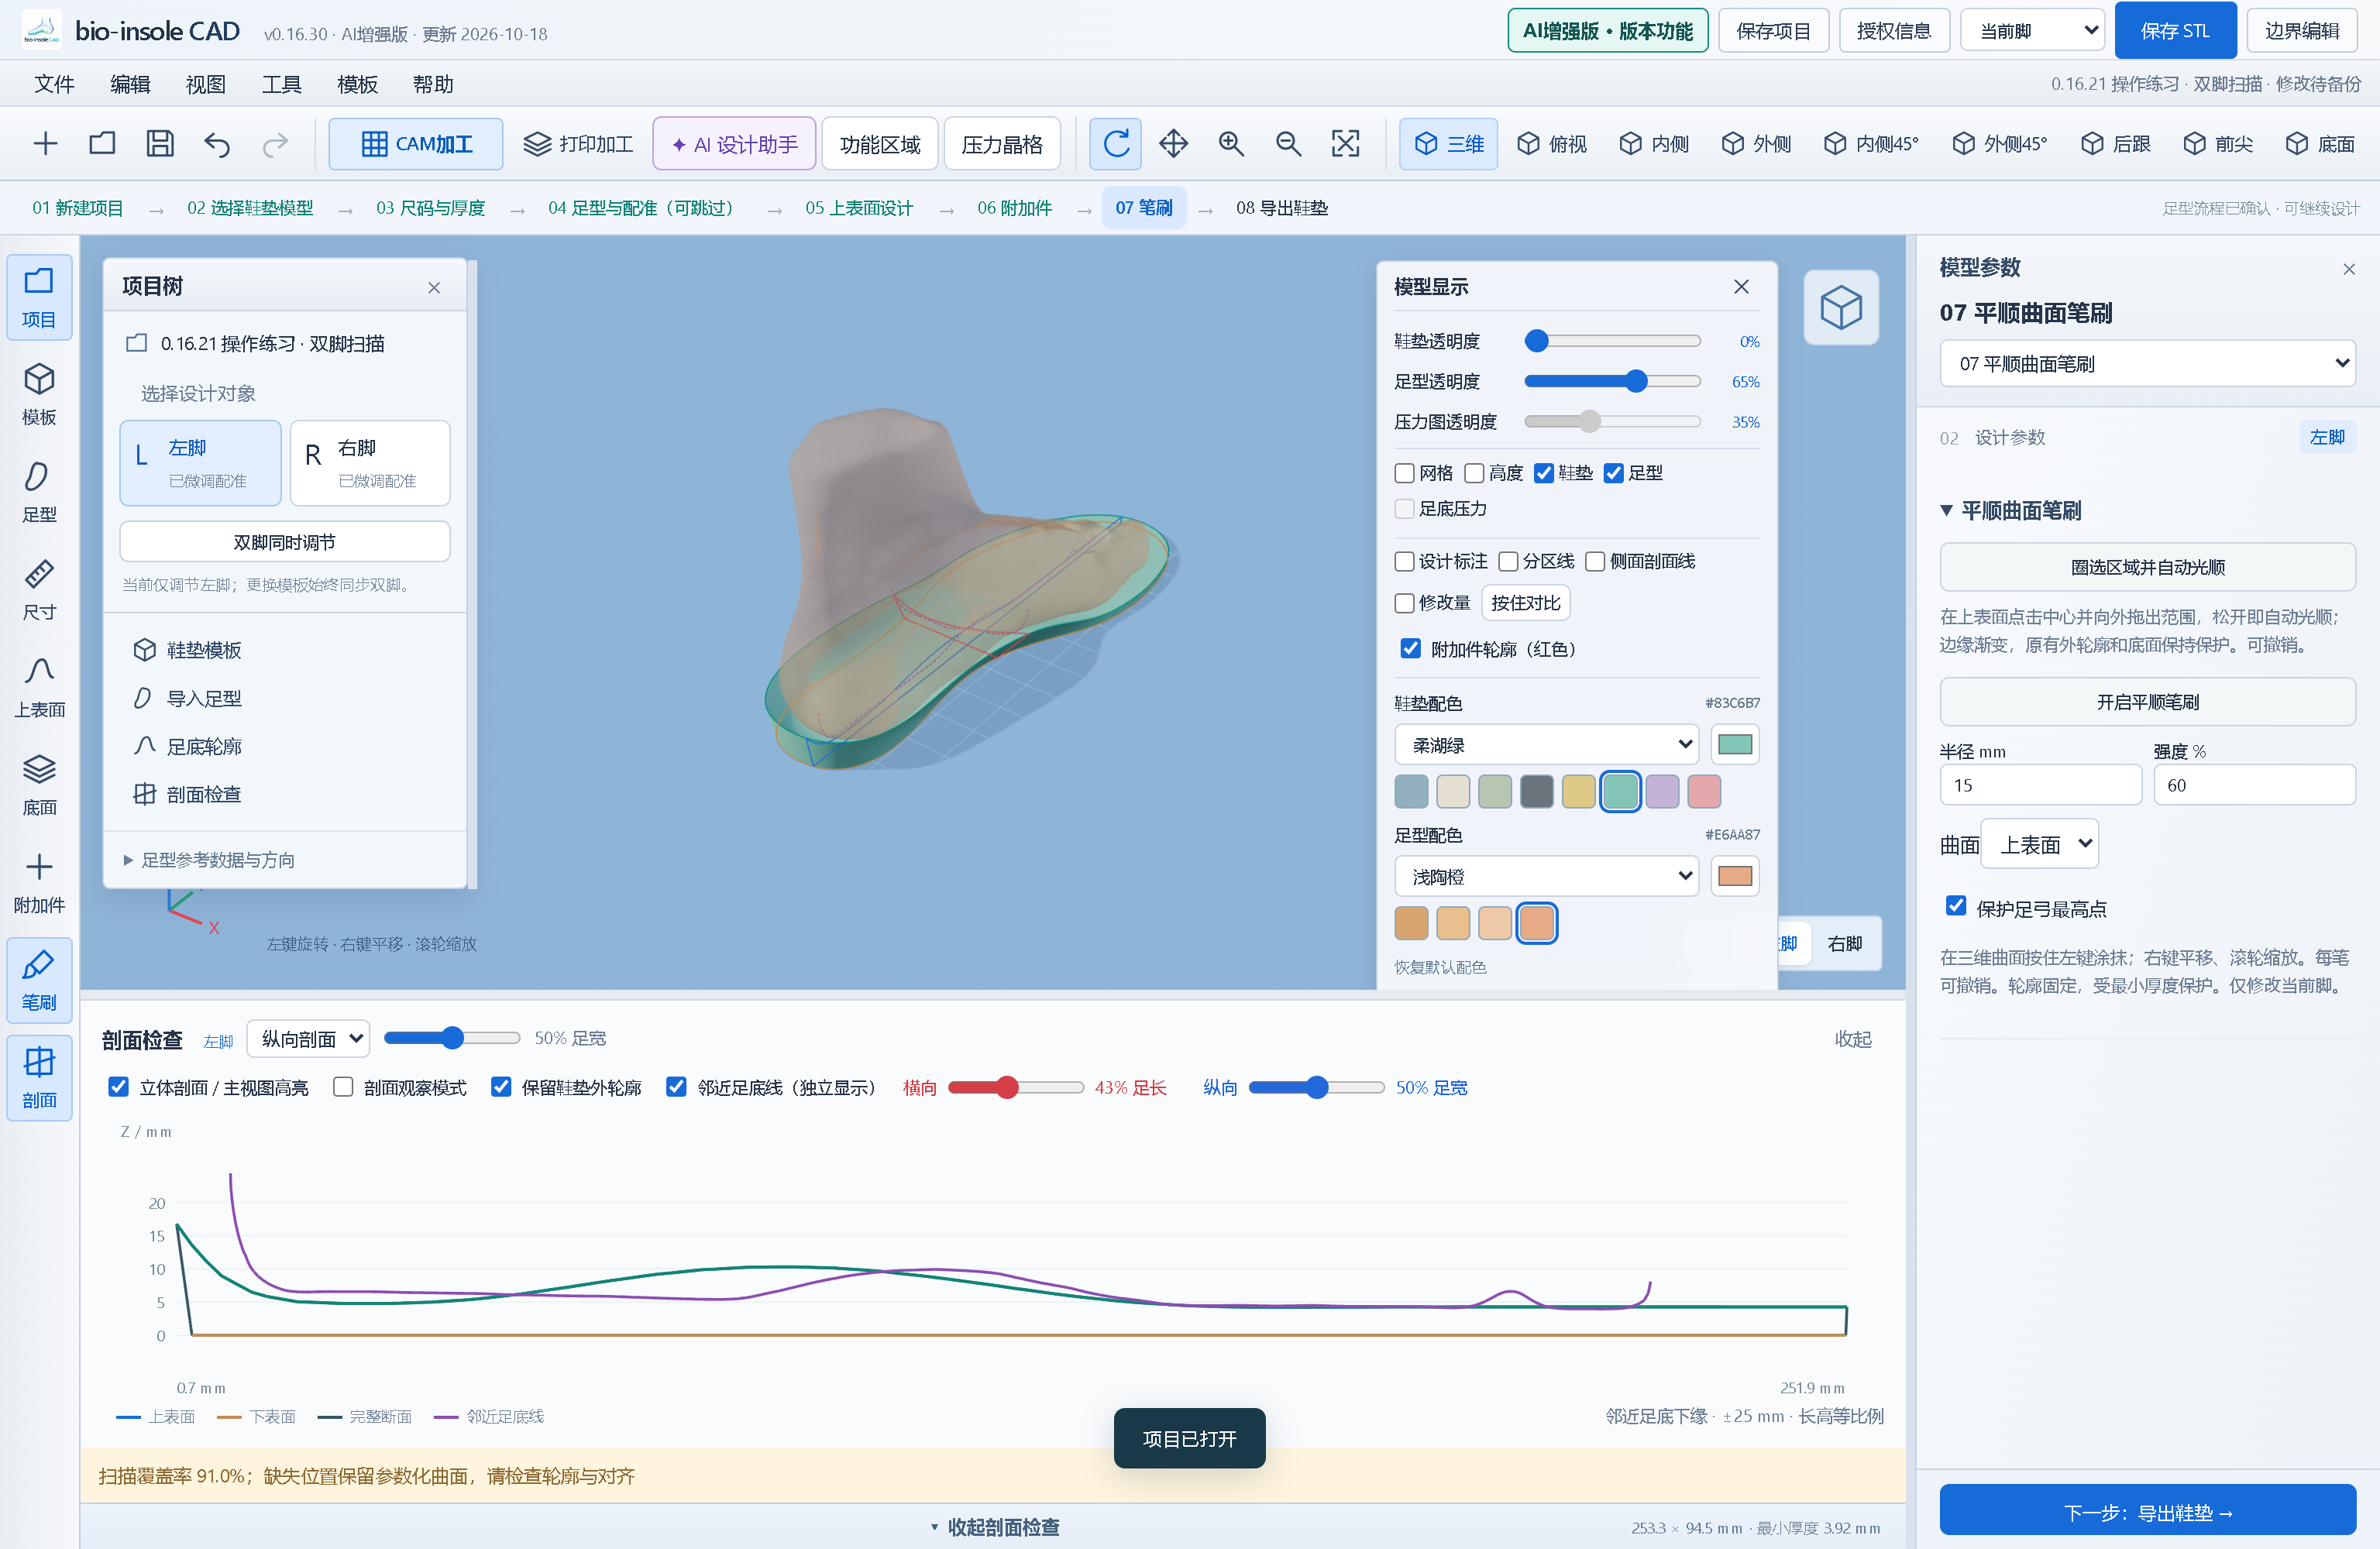
Task: Zoom in with the magnifier plus icon
Action: (1231, 143)
